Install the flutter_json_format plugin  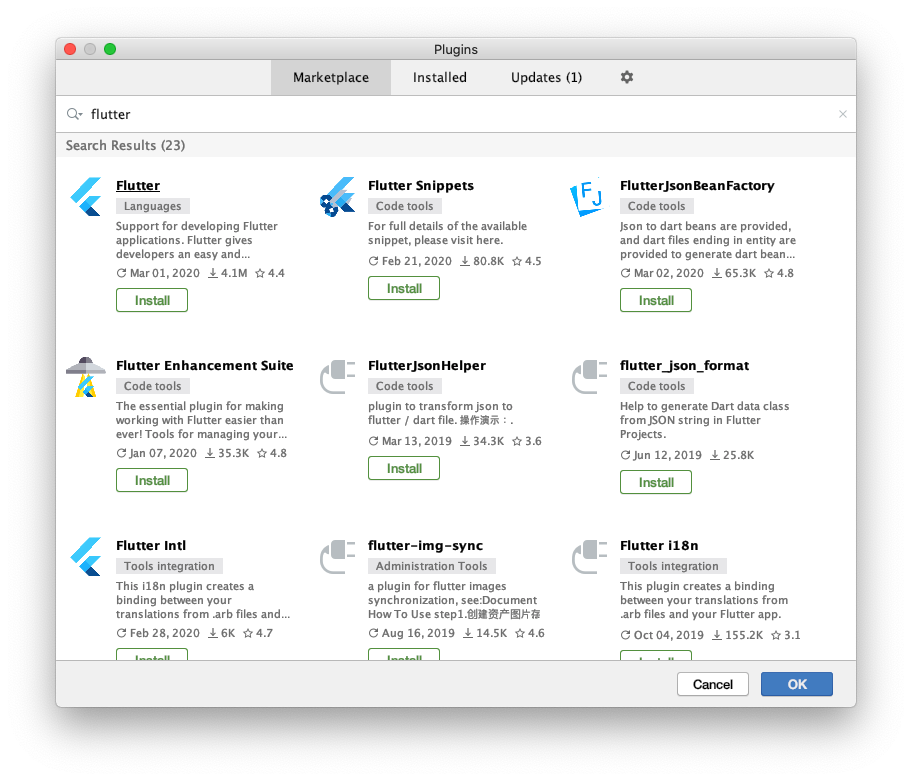(656, 482)
